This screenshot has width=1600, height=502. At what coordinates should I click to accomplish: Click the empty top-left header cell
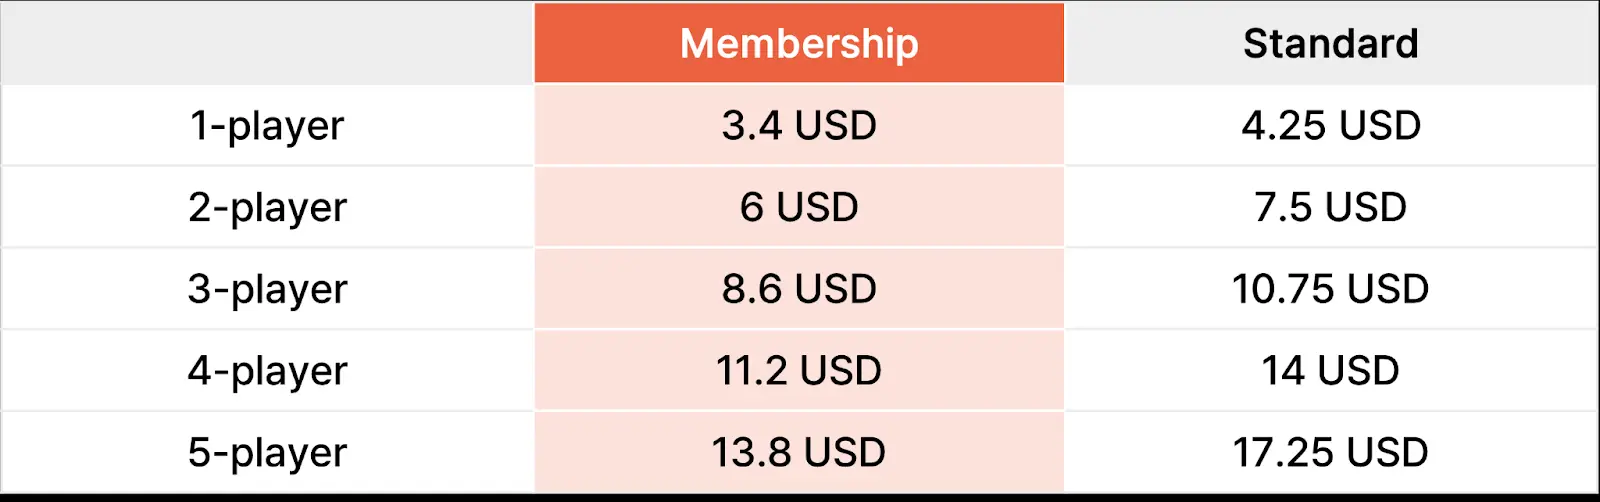[267, 43]
